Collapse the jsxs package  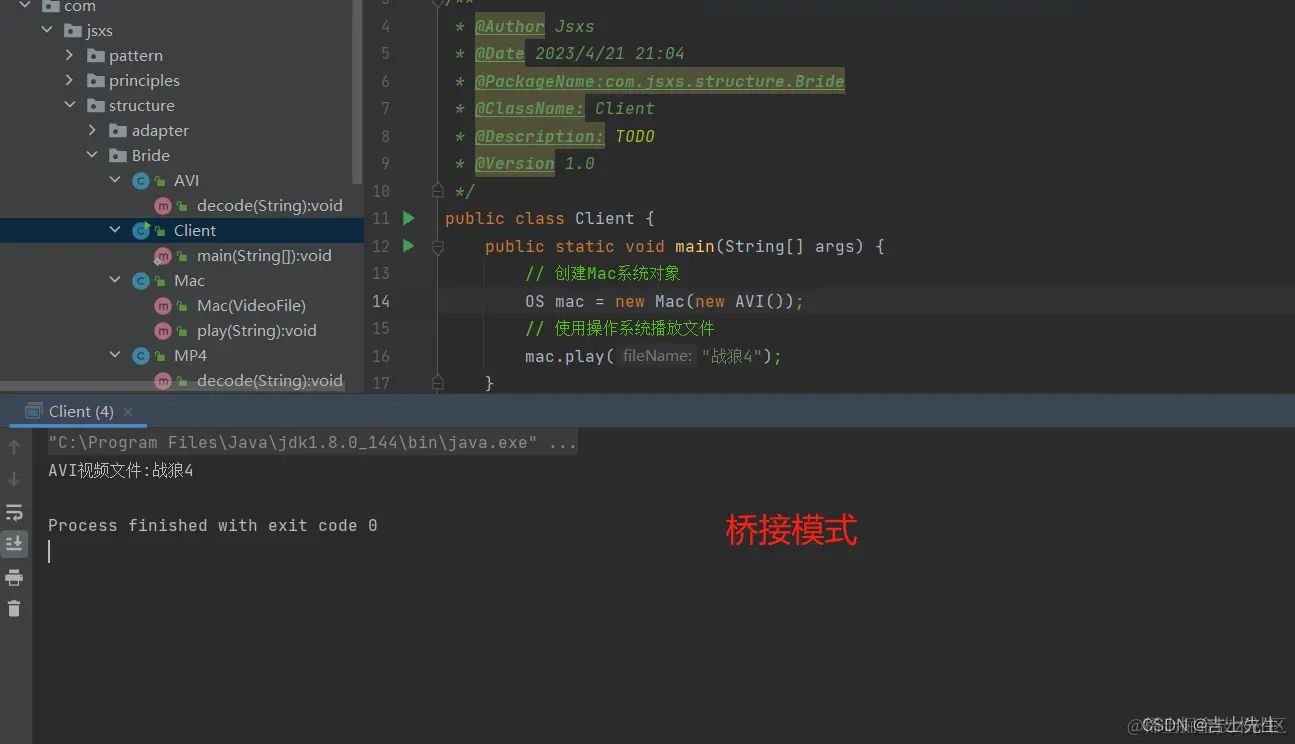47,30
